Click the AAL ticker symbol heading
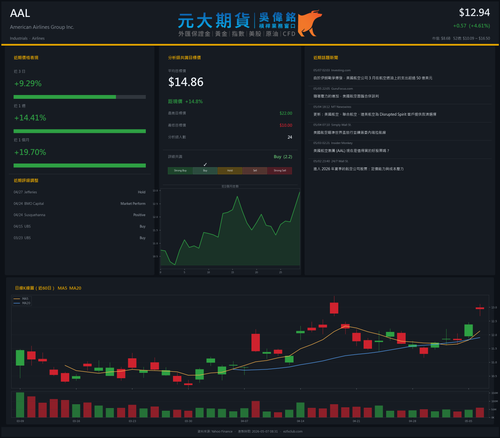This screenshot has height=438, width=500. coord(20,13)
